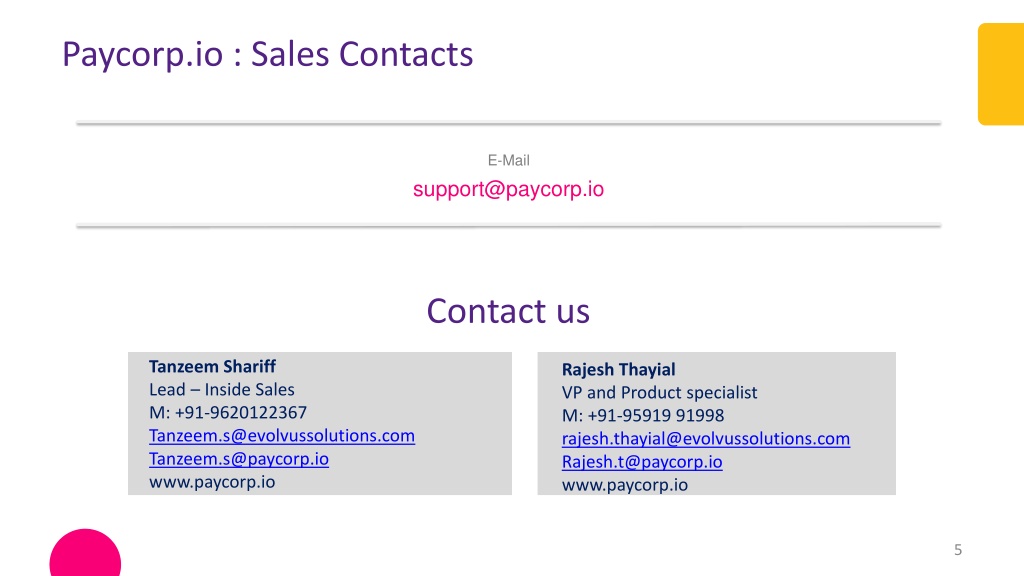
Task: Click the horizontal divider line below the title
Action: tap(508, 123)
